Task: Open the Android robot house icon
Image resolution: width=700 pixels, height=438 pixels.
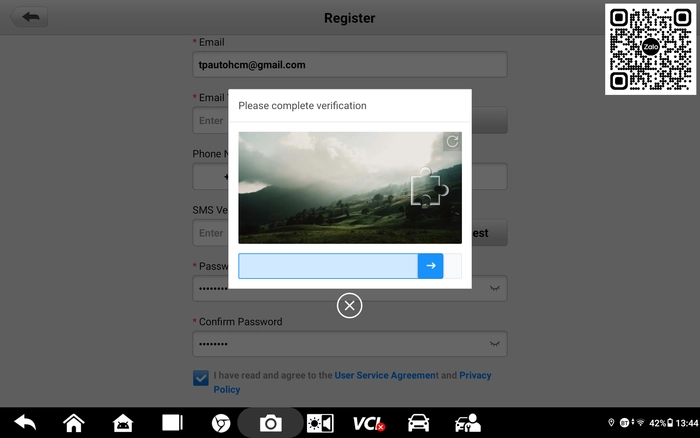Action: [x=123, y=423]
